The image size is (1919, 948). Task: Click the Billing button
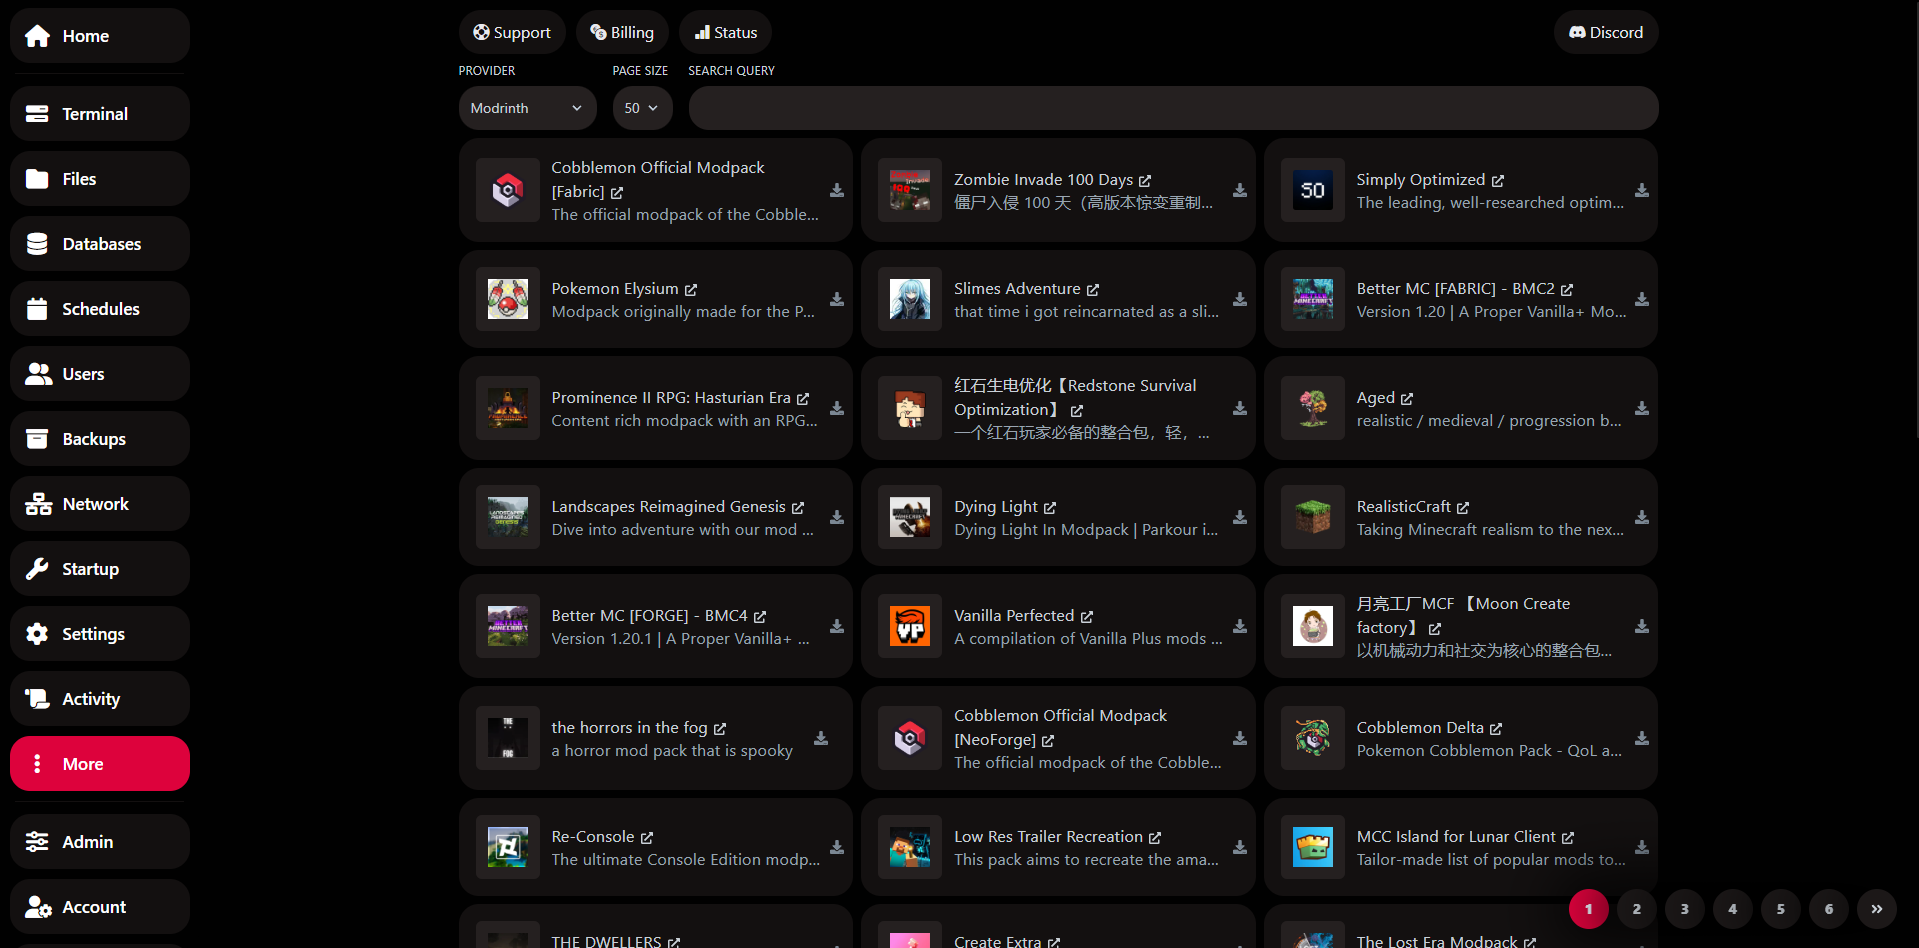coord(622,32)
